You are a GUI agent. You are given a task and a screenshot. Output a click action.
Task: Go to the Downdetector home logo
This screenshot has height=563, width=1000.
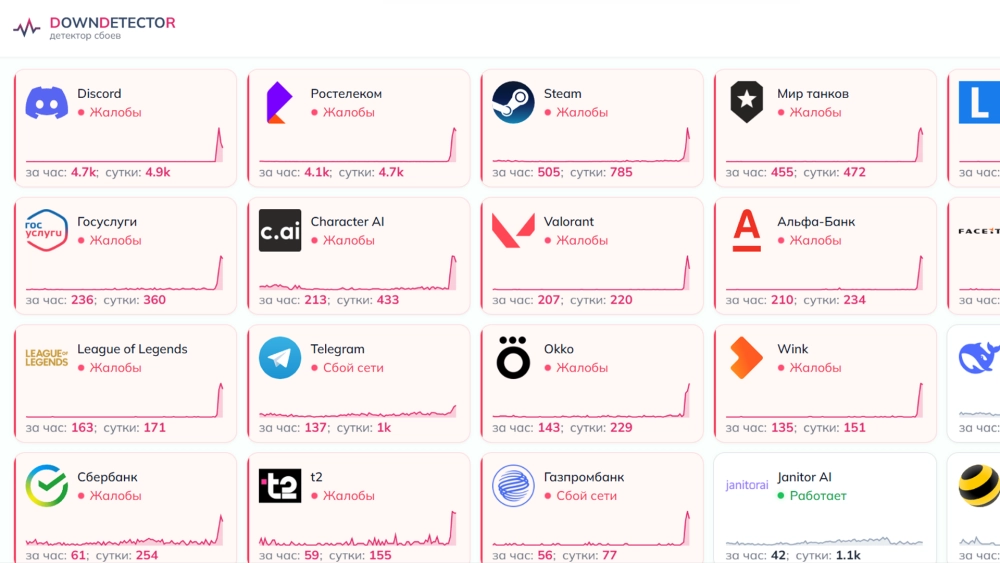click(94, 27)
